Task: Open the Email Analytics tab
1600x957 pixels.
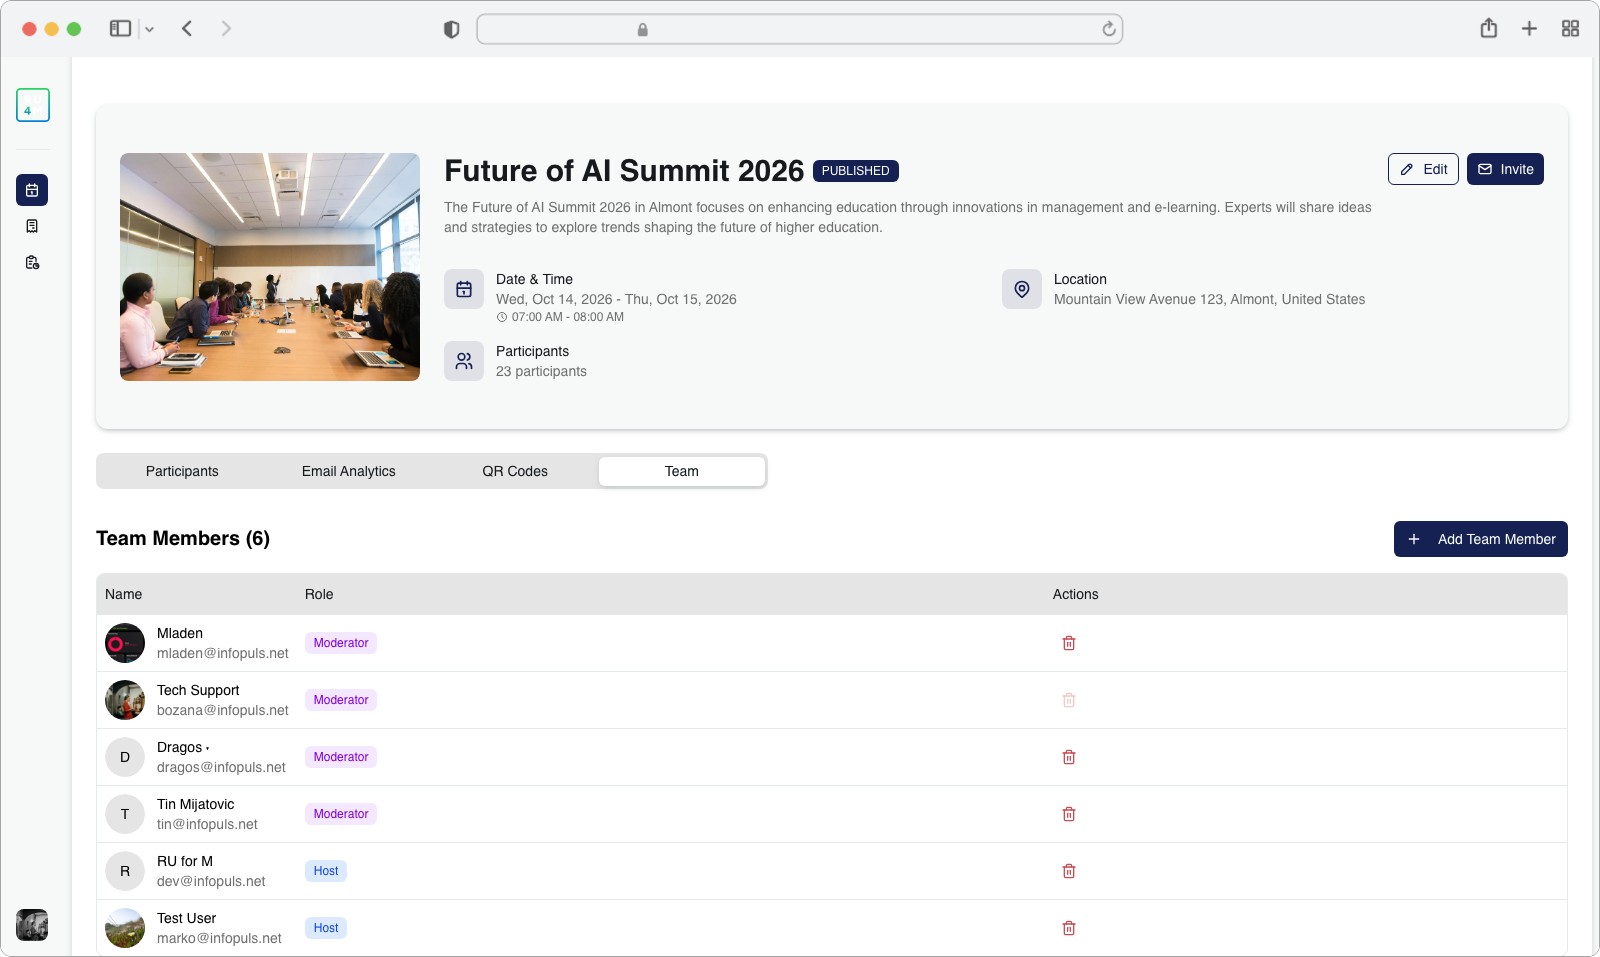Action: pyautogui.click(x=348, y=471)
